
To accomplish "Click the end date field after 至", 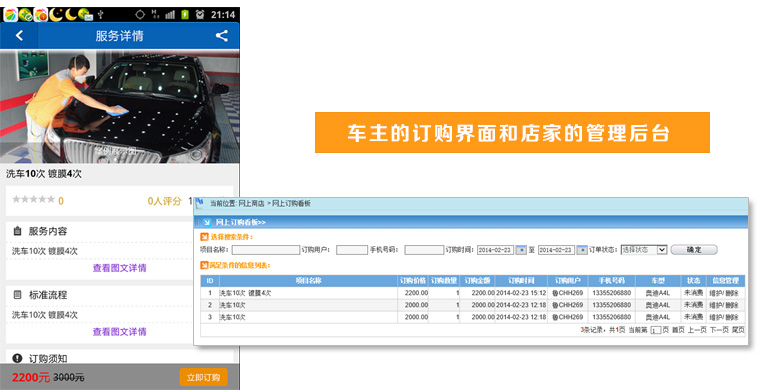I will point(556,250).
